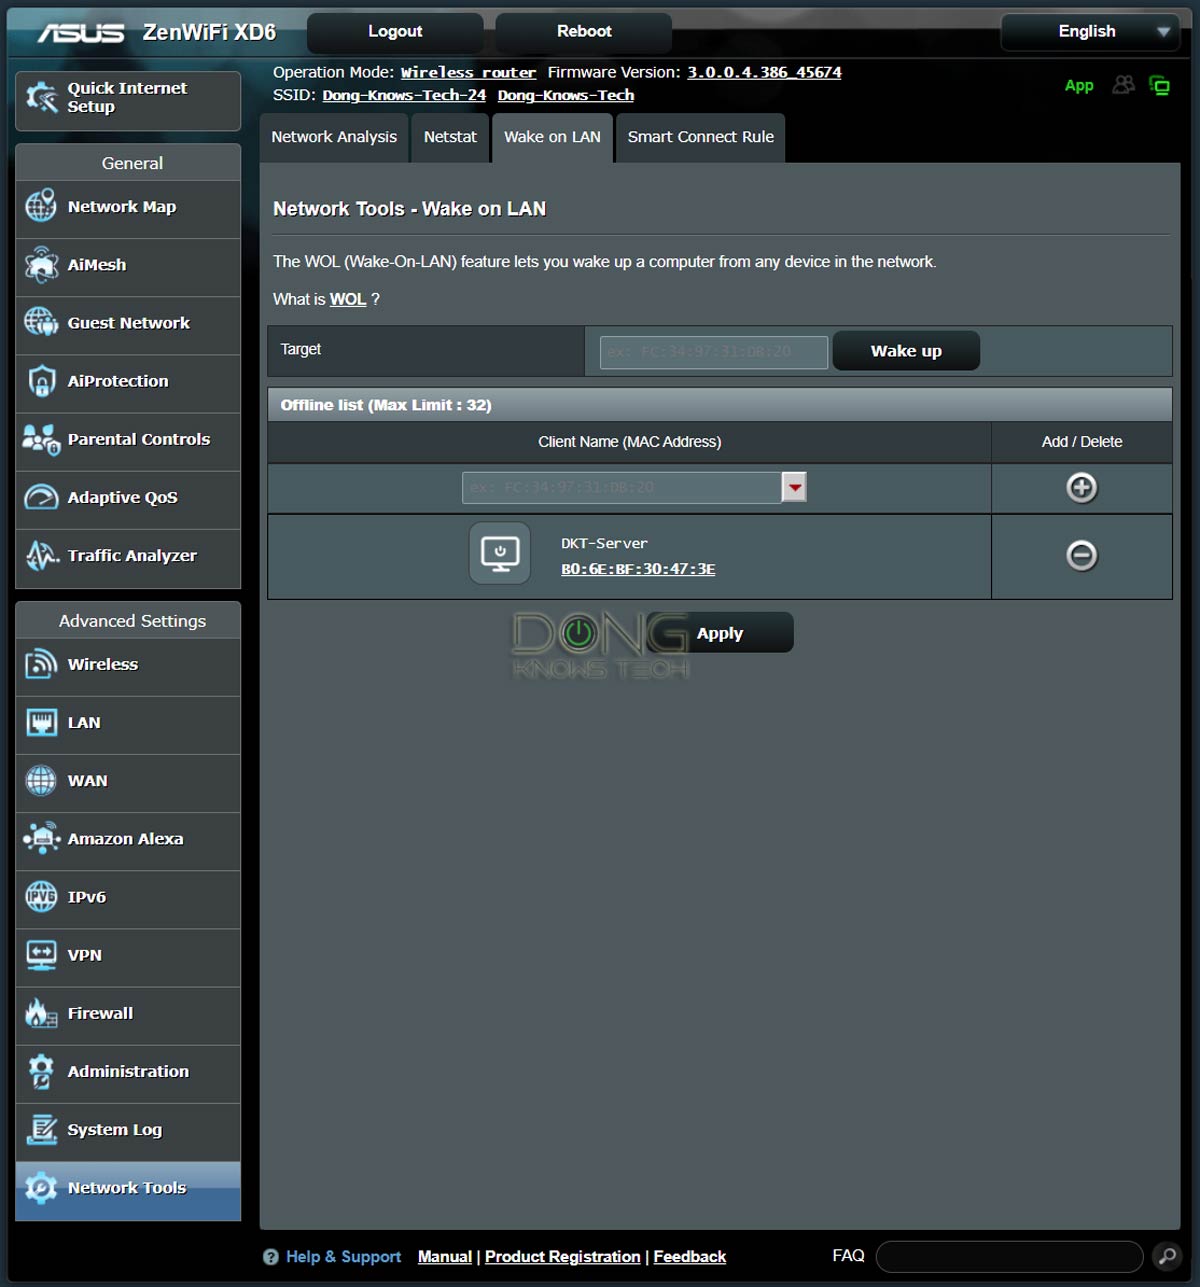Click the Network Tools gear icon
Screen dimensions: 1200x1287
(x=41, y=1187)
